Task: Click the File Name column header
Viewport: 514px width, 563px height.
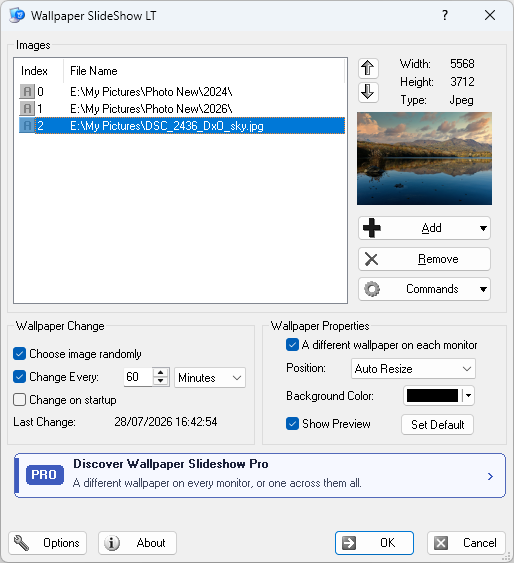Action: pyautogui.click(x=204, y=71)
